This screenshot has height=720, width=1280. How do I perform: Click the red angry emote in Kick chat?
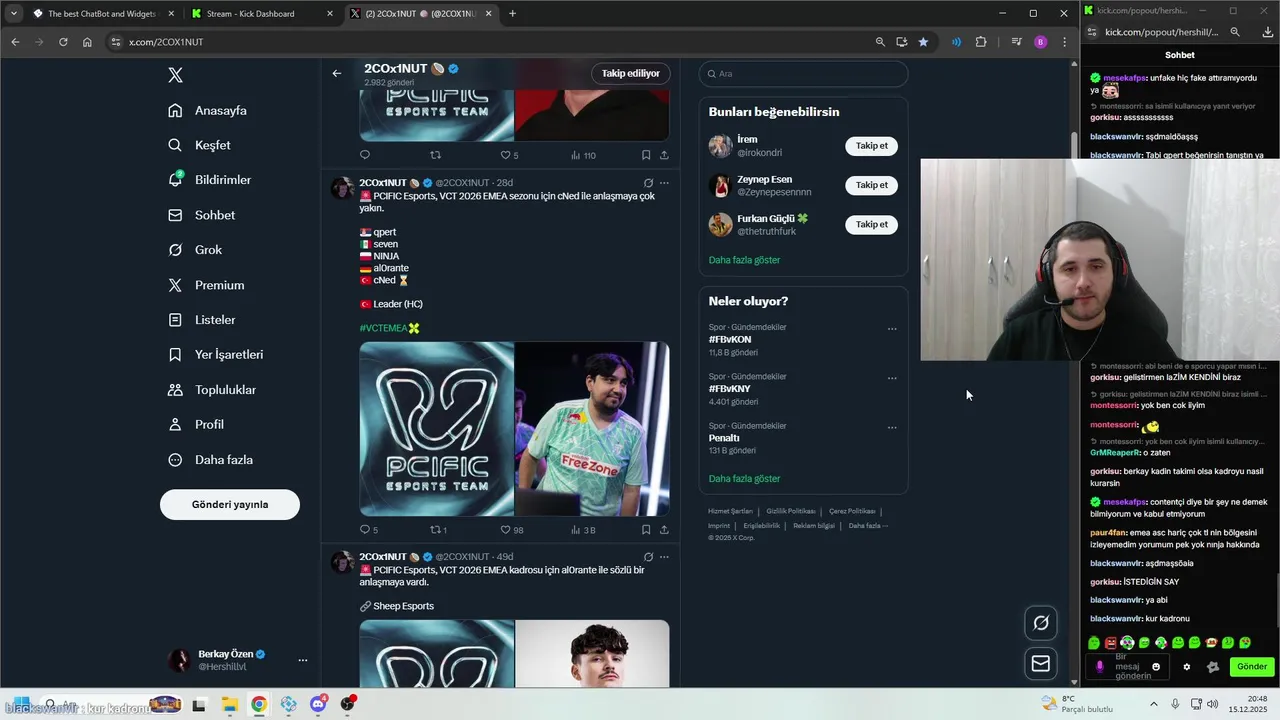1110,643
